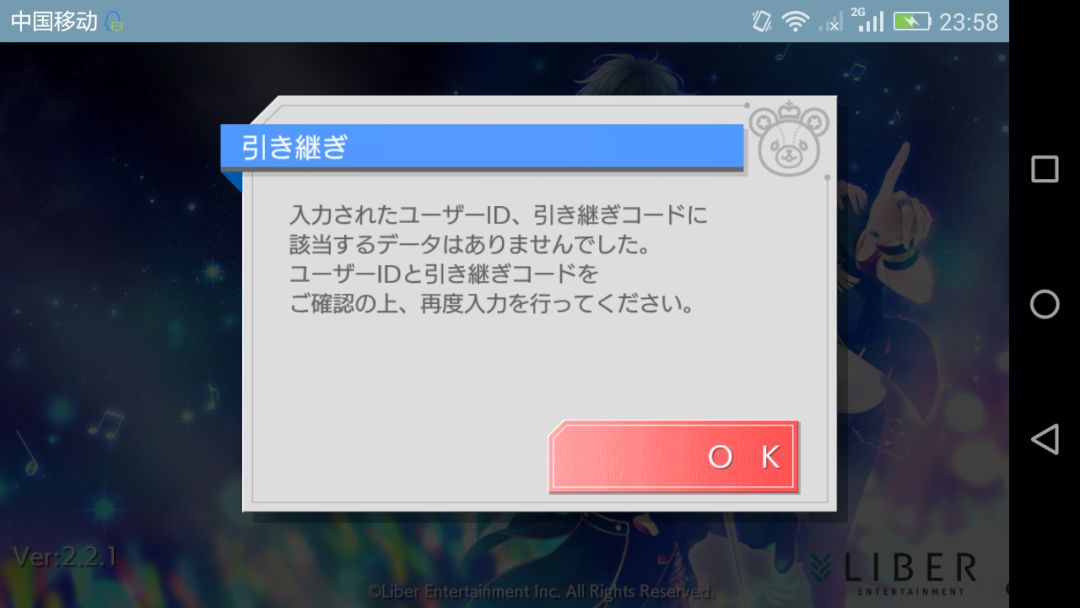This screenshot has height=608, width=1080.
Task: Tap the 引き継ぎ dialog title bar
Action: 482,147
